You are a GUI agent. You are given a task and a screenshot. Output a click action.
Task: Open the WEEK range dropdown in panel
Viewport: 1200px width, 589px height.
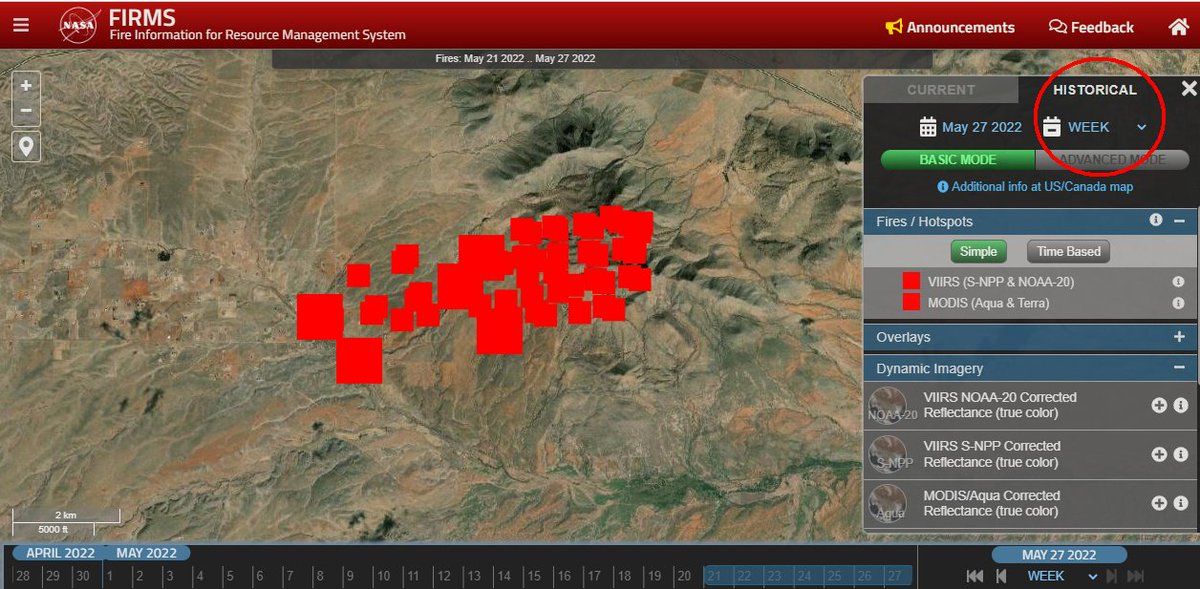(1107, 127)
